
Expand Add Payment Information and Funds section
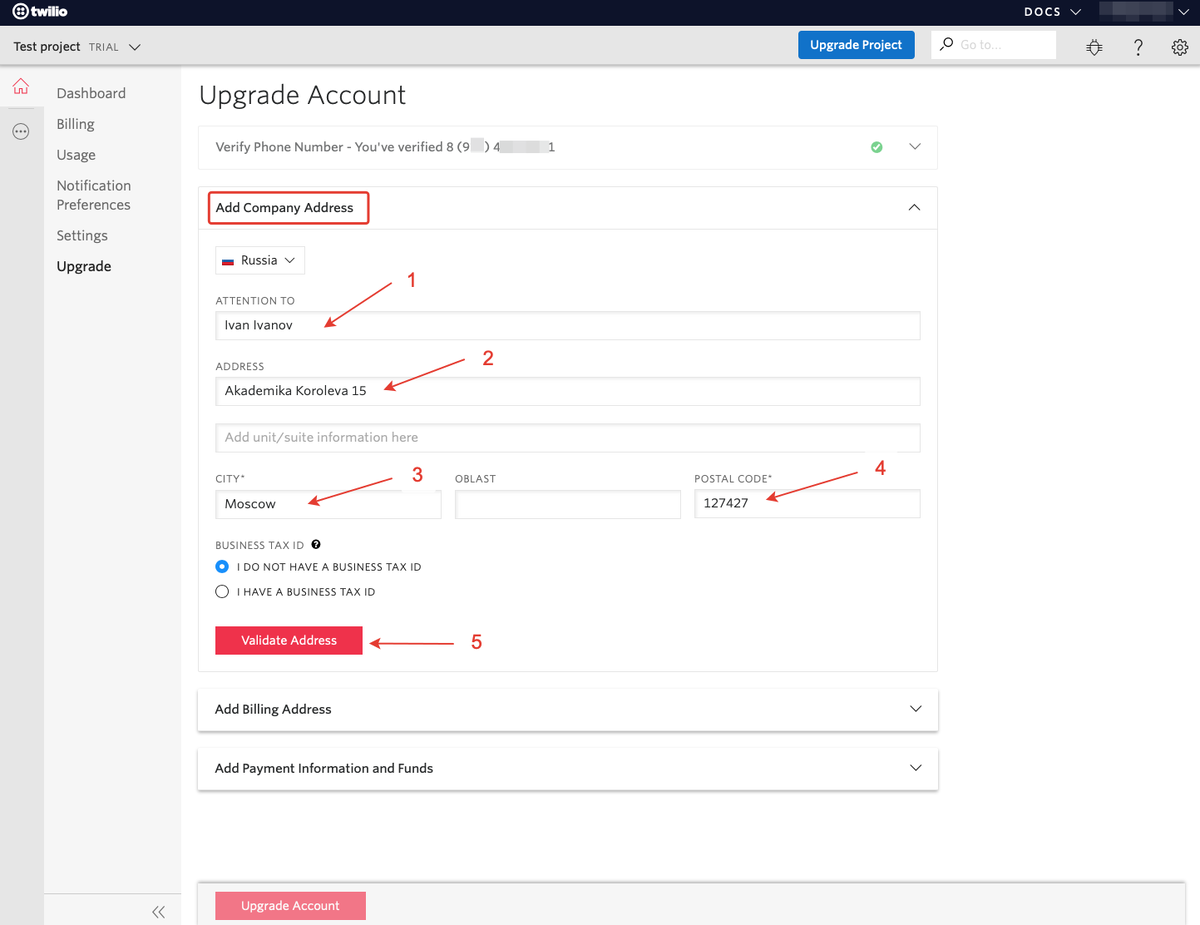pyautogui.click(x=914, y=768)
